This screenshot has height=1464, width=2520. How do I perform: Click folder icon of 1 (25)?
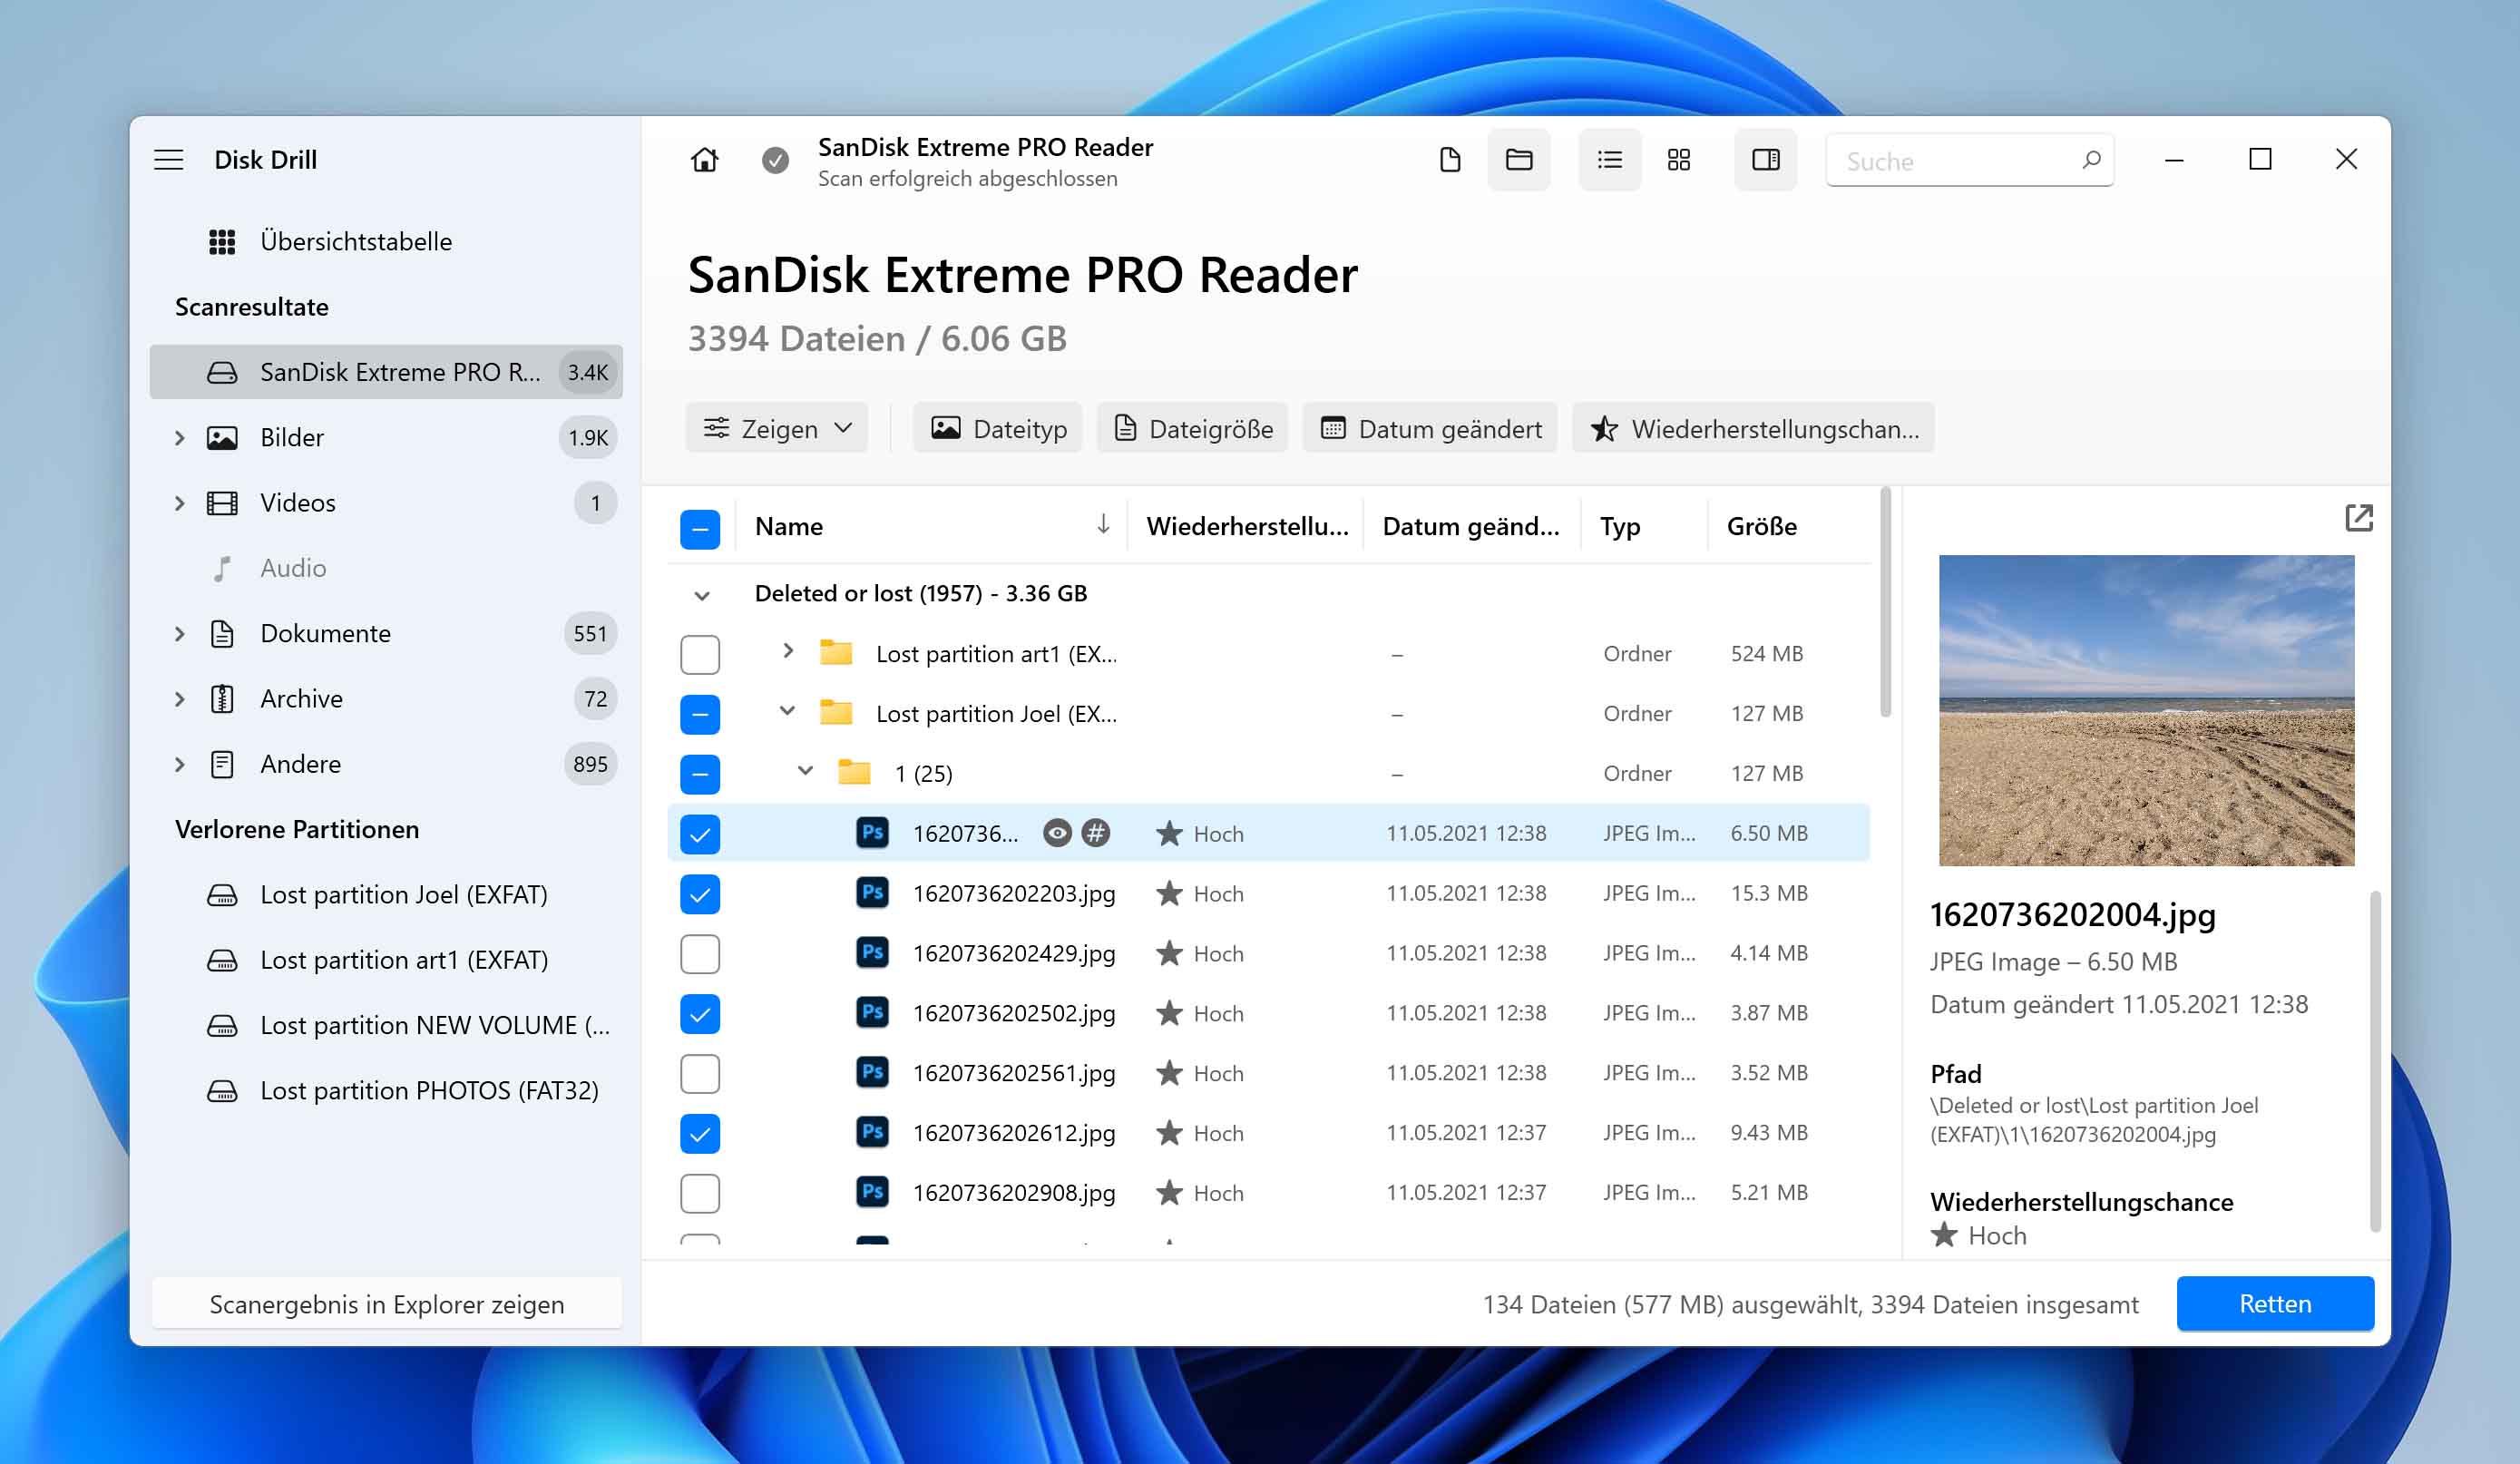coord(854,773)
